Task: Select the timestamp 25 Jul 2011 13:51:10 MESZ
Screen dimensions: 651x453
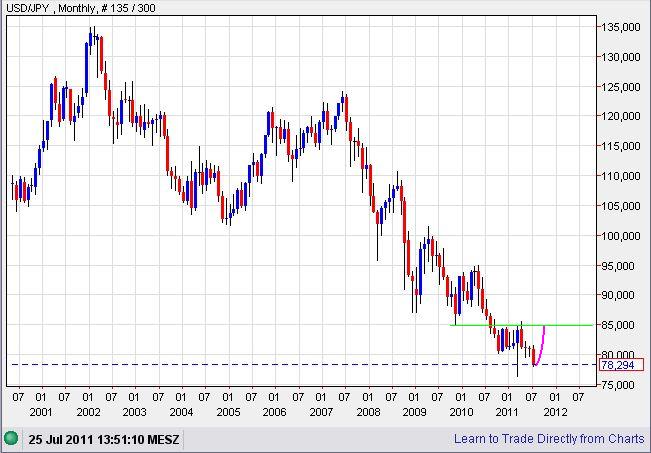Action: 104,439
